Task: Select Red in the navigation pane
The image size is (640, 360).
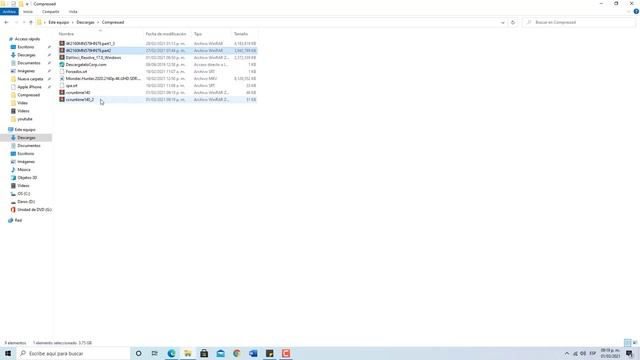Action: pos(18,220)
